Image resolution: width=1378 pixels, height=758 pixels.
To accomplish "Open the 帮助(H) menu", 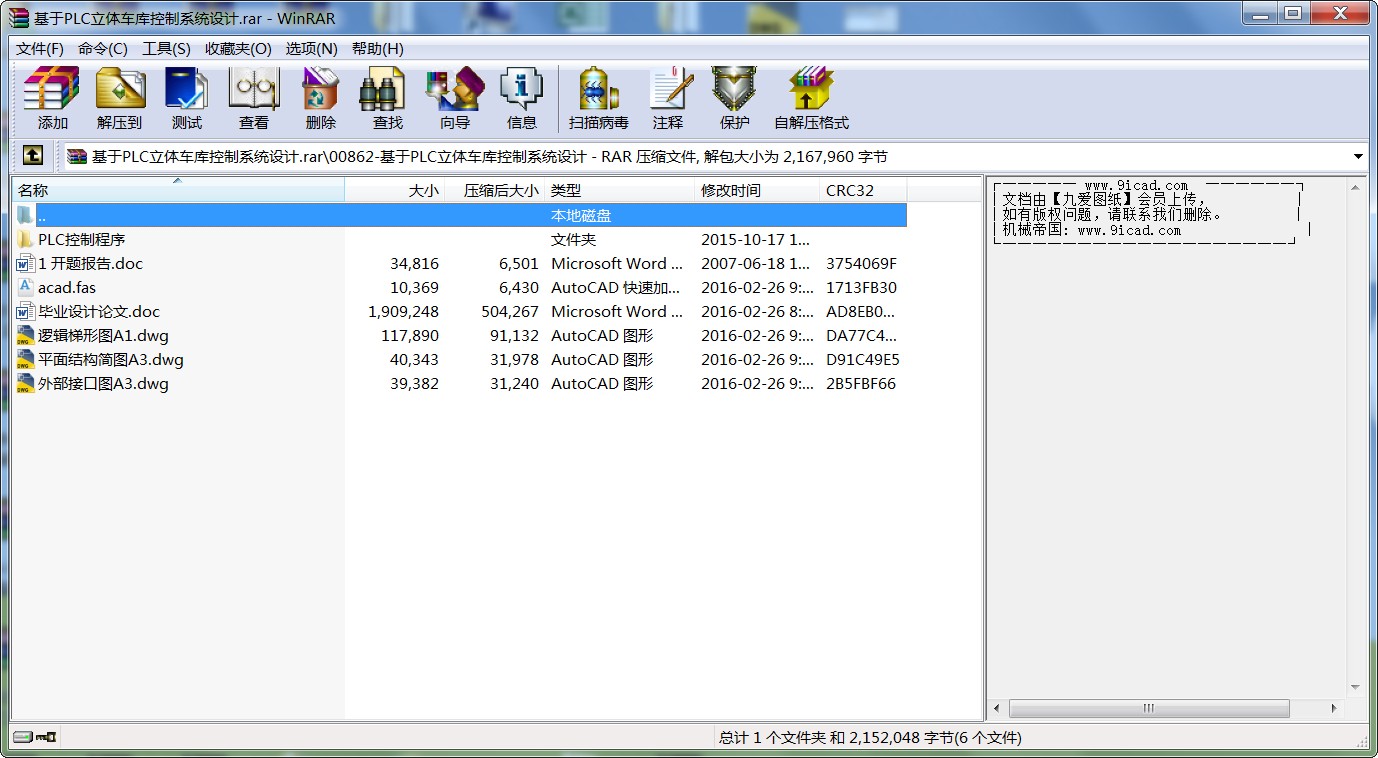I will [378, 48].
